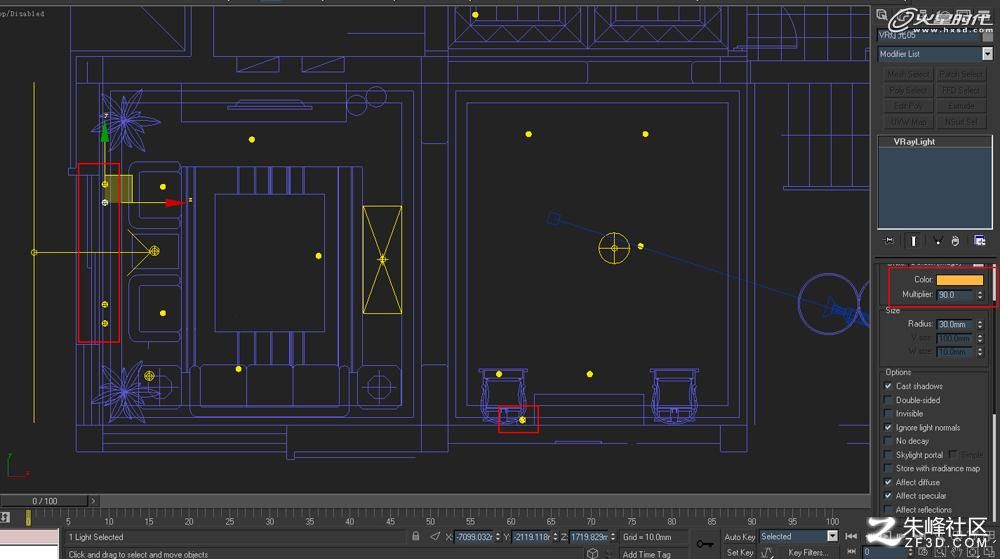Image resolution: width=1000 pixels, height=559 pixels.
Task: Click the Grid = 10.0mm status text
Action: [x=647, y=537]
